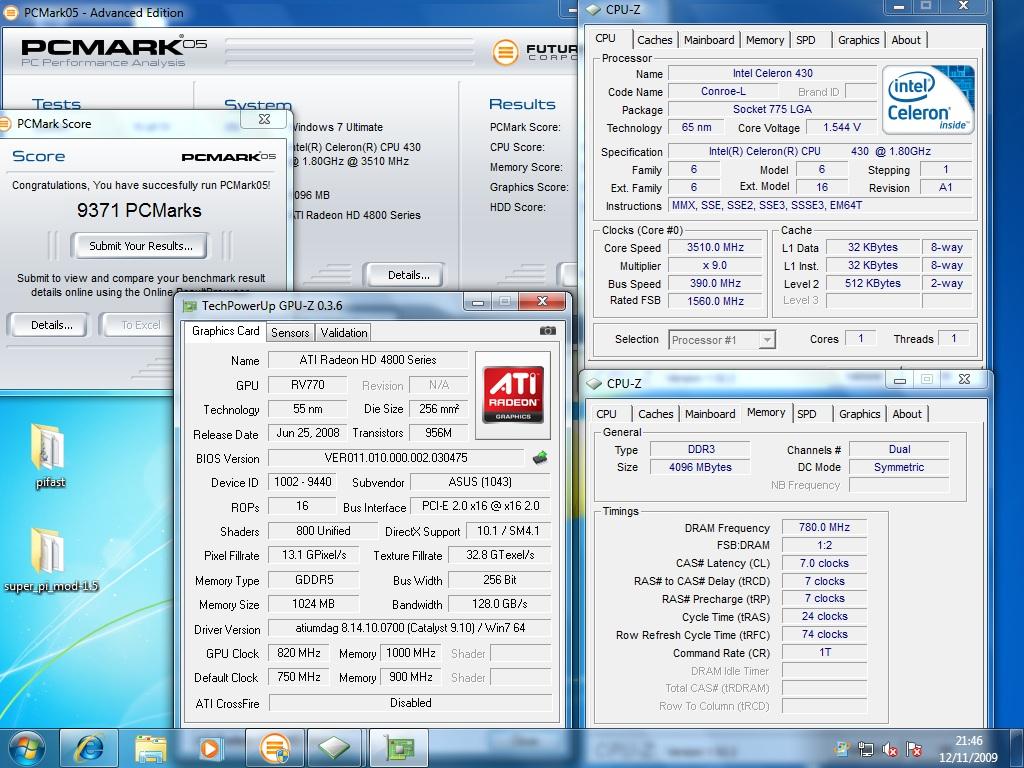Take GPU-Z screenshot with camera icon
The width and height of the screenshot is (1024, 768).
click(x=548, y=331)
